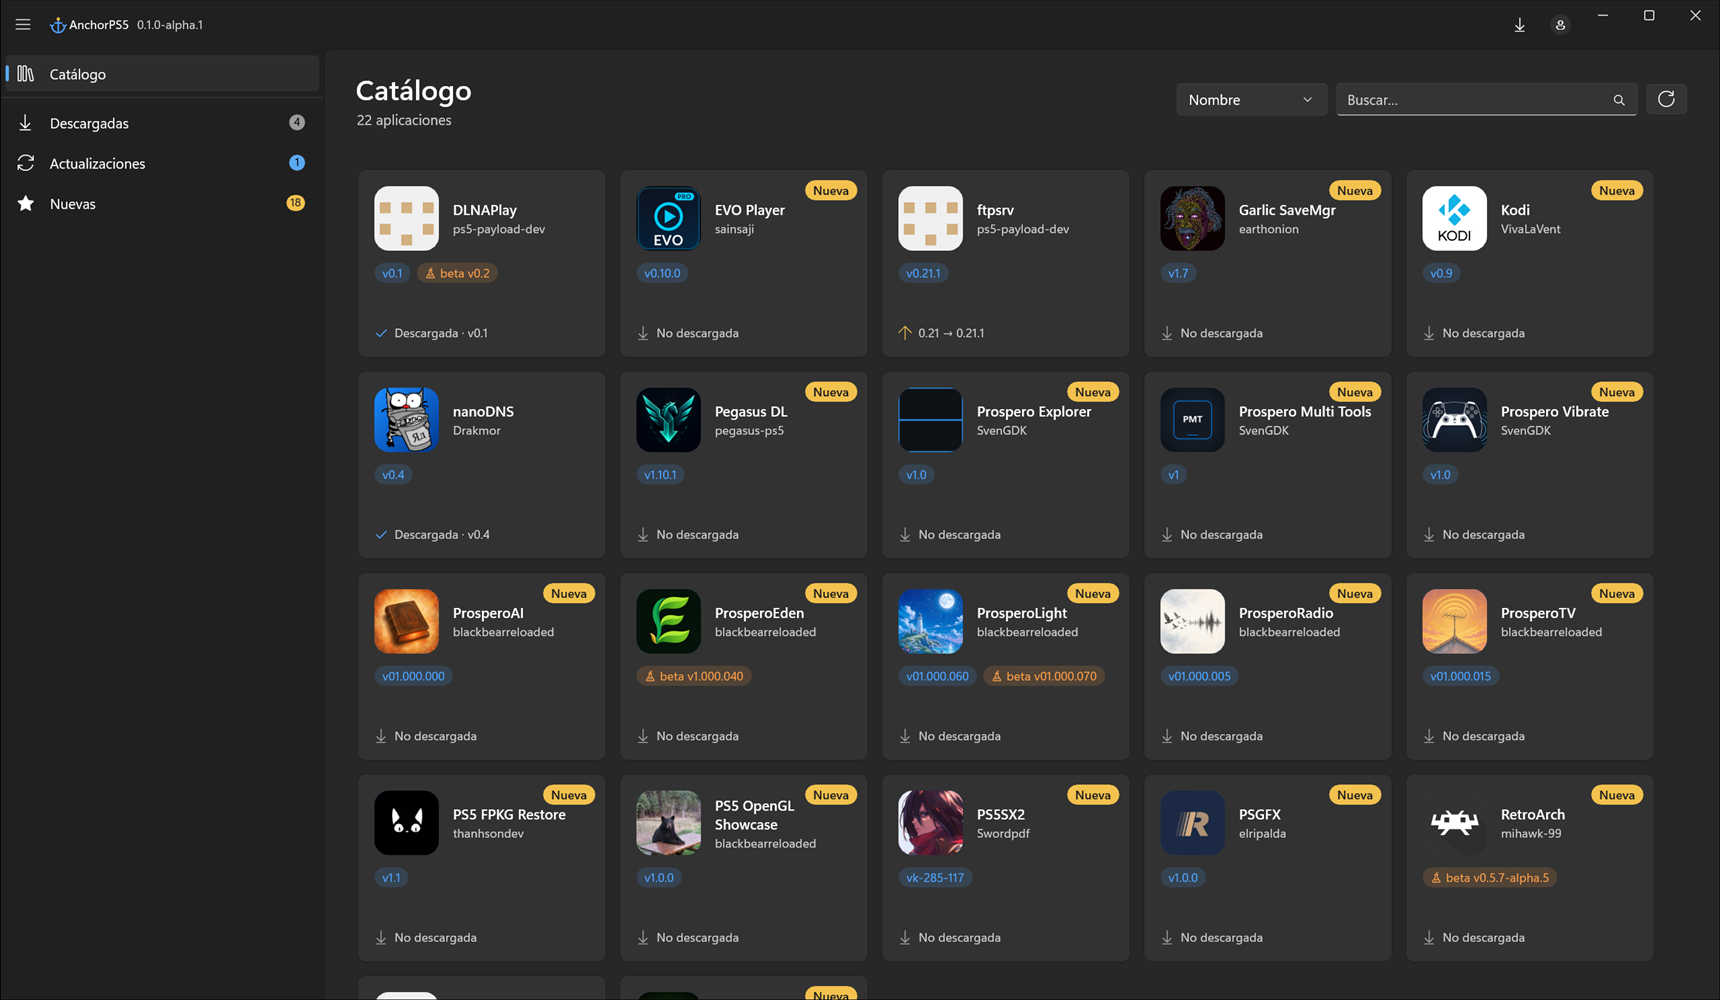This screenshot has height=1000, width=1720.
Task: Click the PS5 OpenGL Showcase thumbnail
Action: pyautogui.click(x=668, y=823)
